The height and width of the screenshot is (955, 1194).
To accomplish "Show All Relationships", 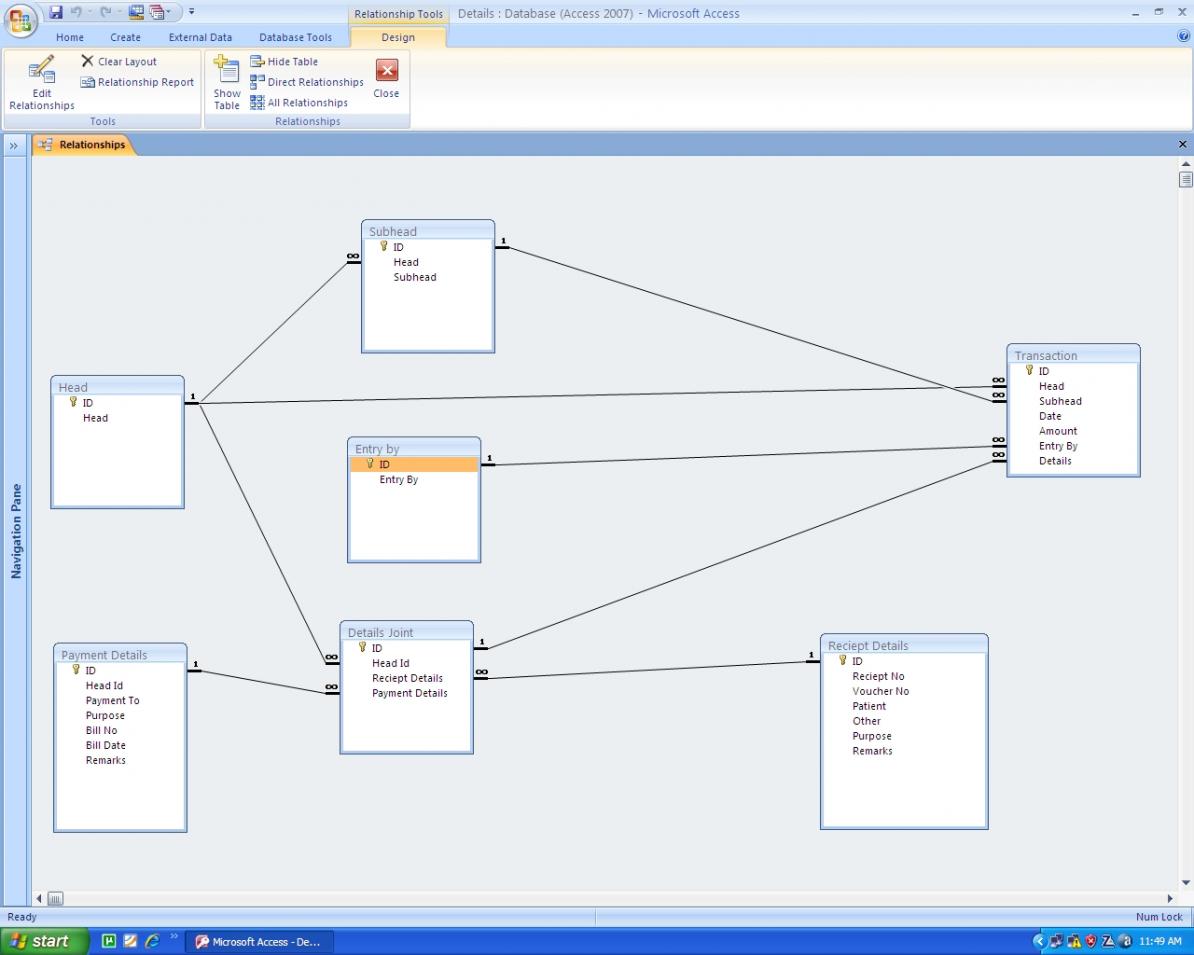I will pyautogui.click(x=299, y=103).
